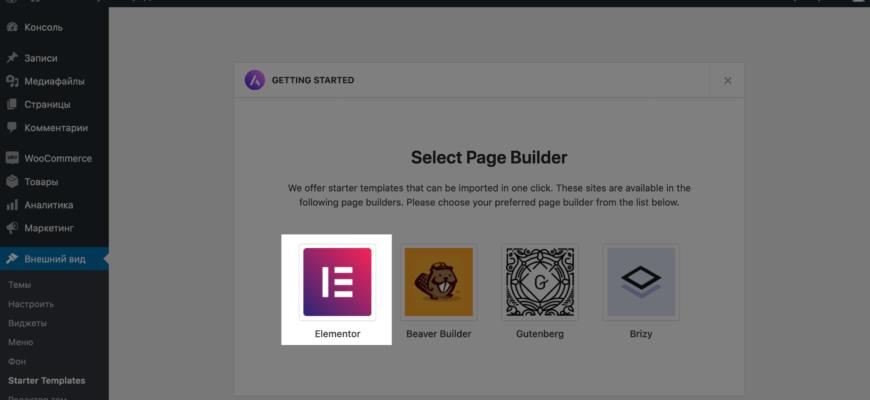Click the Комментарии speech bubble icon
Viewport: 870px width, 400px height.
(x=12, y=128)
